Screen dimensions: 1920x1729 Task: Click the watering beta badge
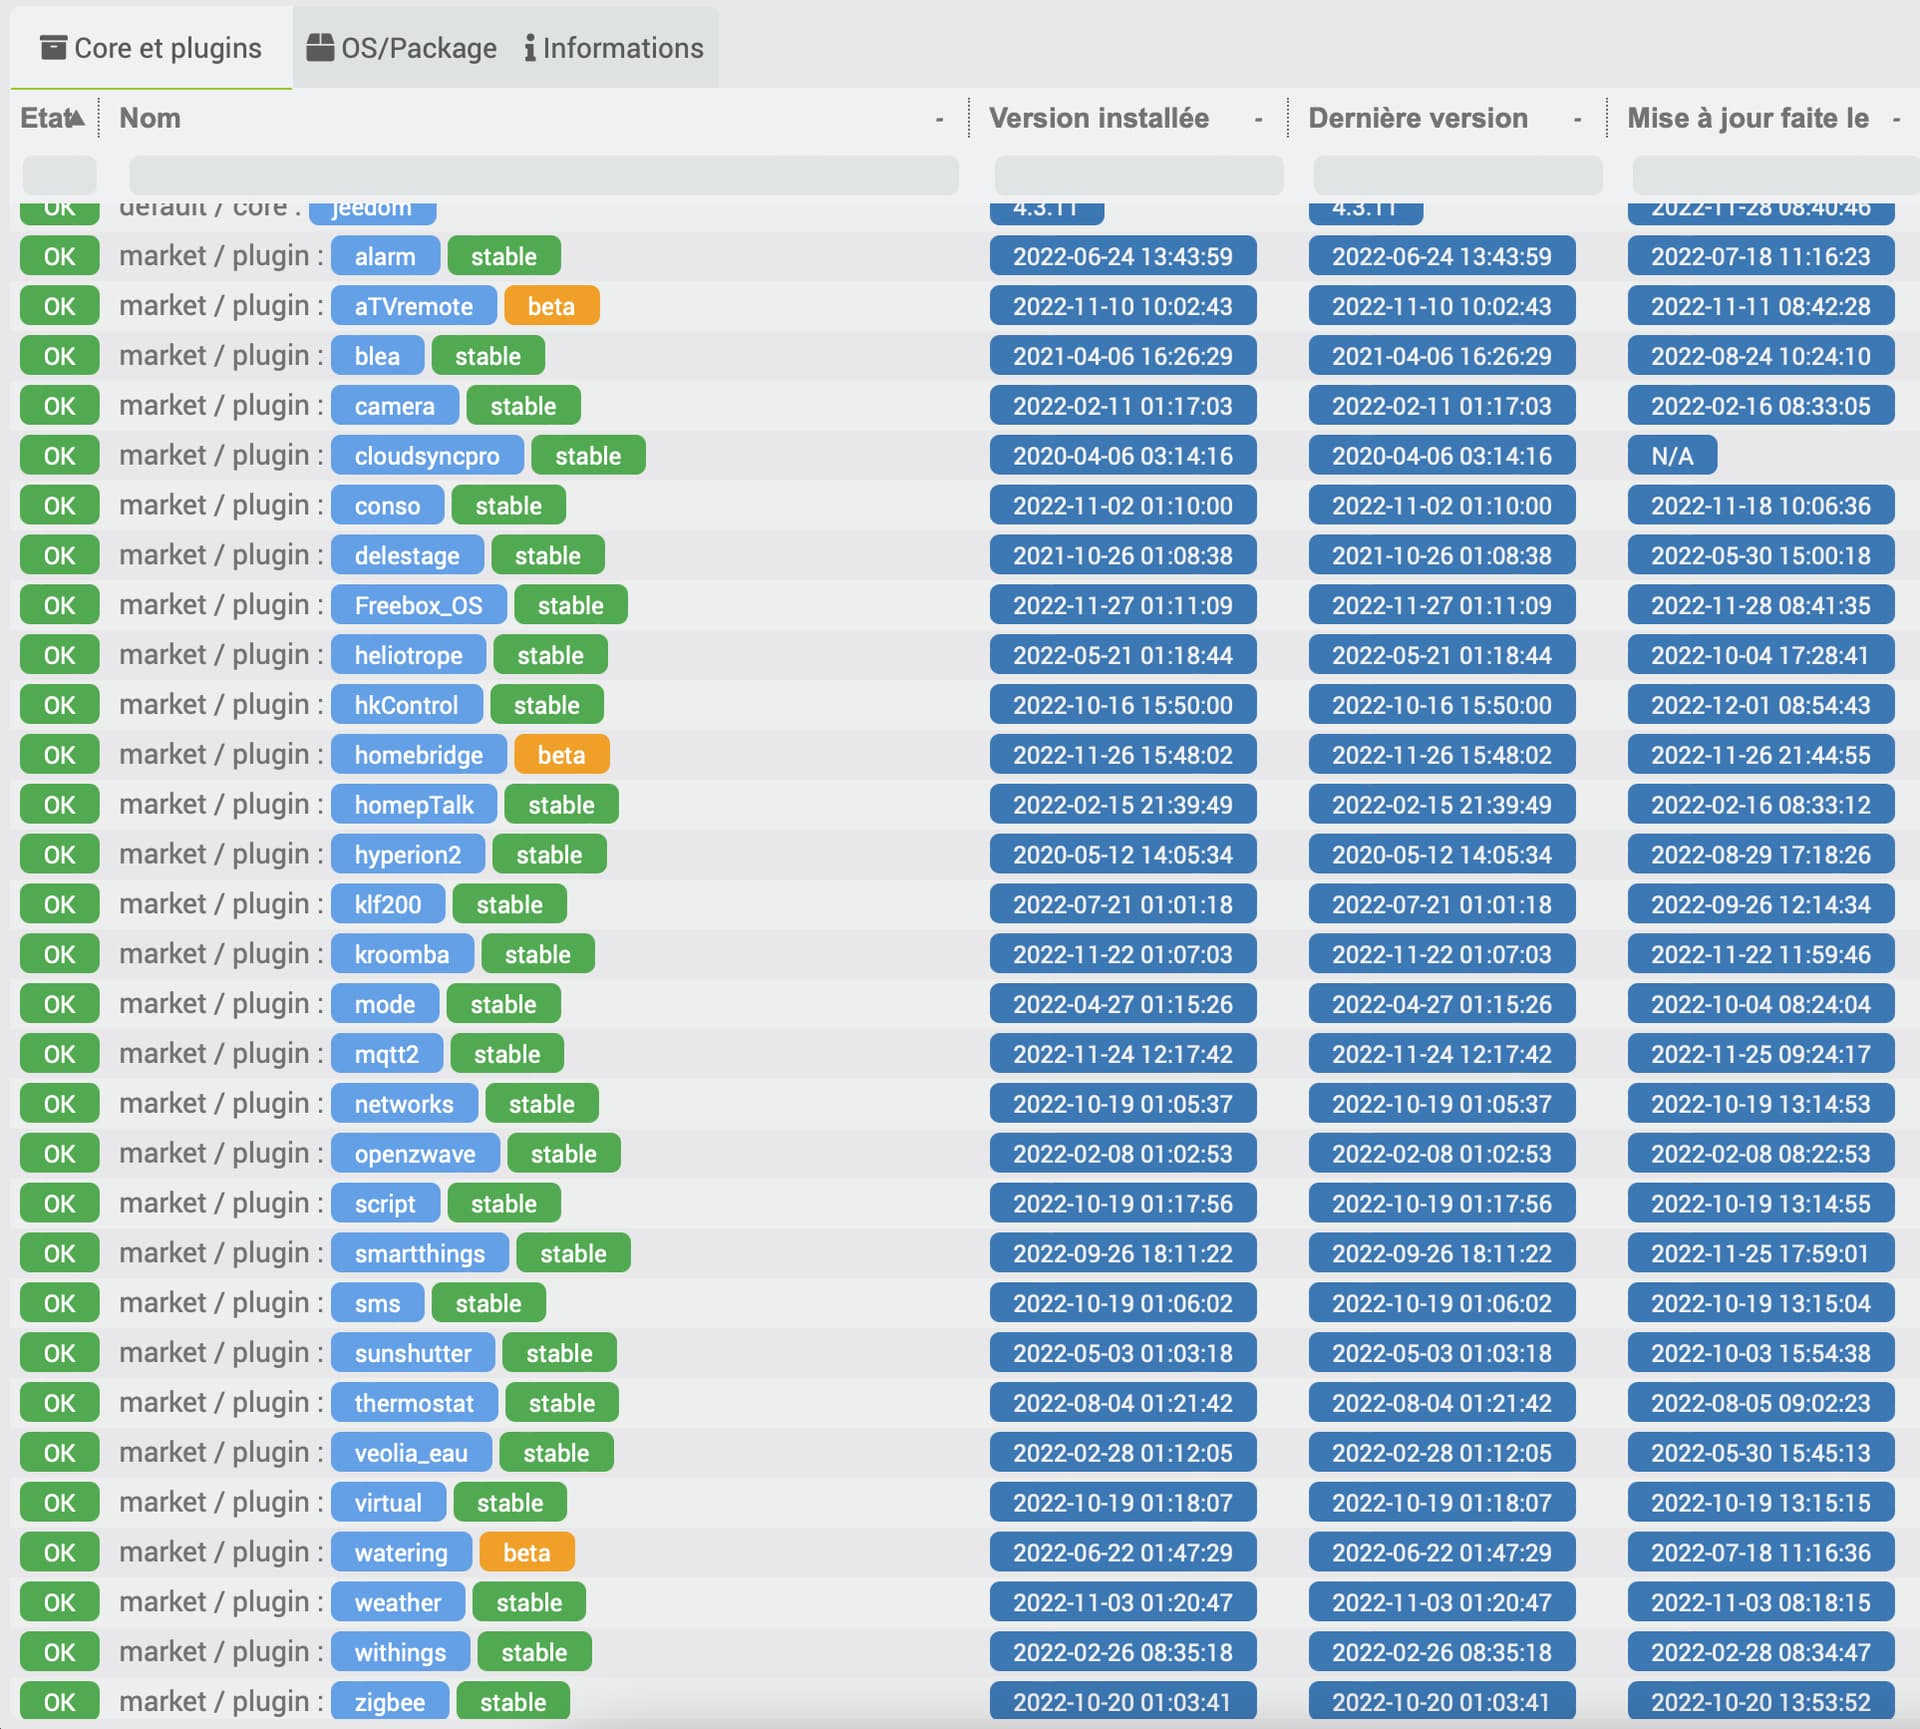click(x=526, y=1552)
